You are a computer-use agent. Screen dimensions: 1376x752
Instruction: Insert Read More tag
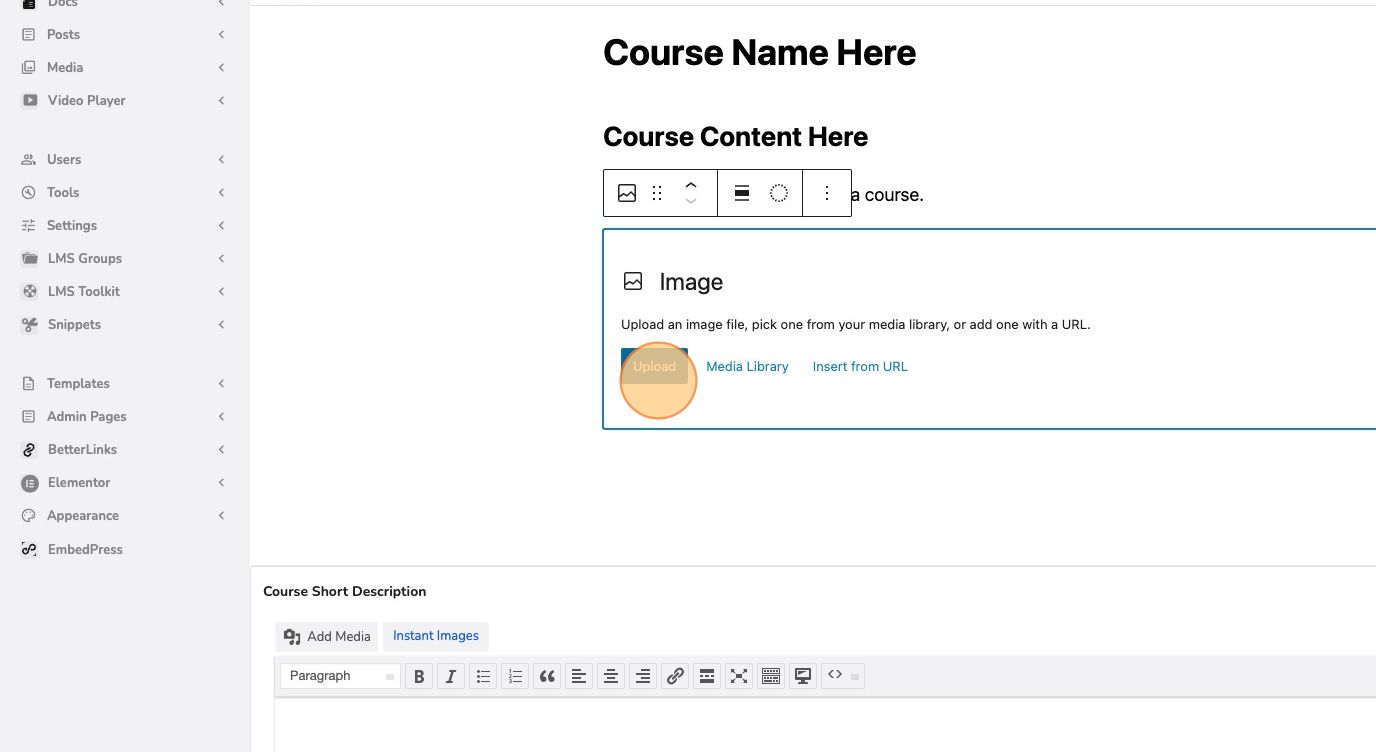coord(707,677)
